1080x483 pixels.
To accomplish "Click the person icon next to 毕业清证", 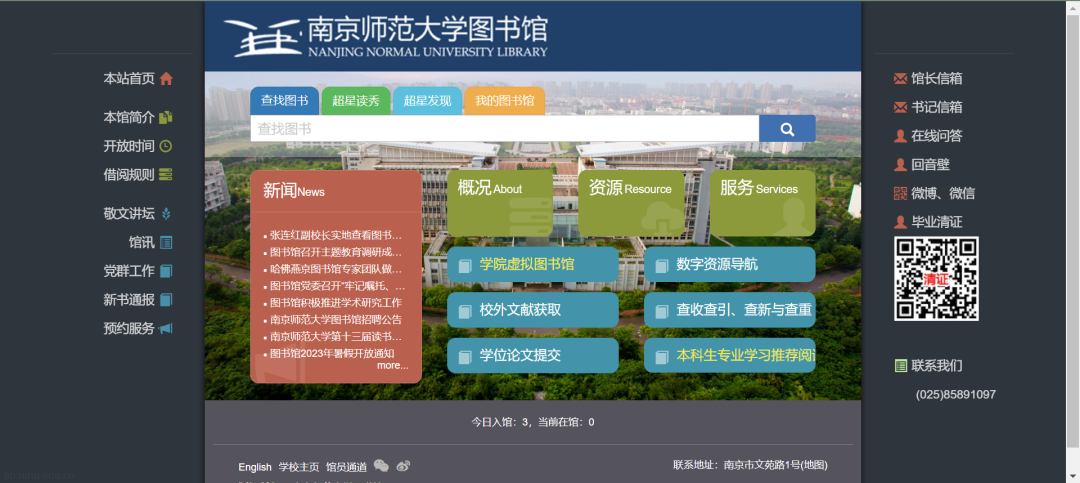I will 900,222.
